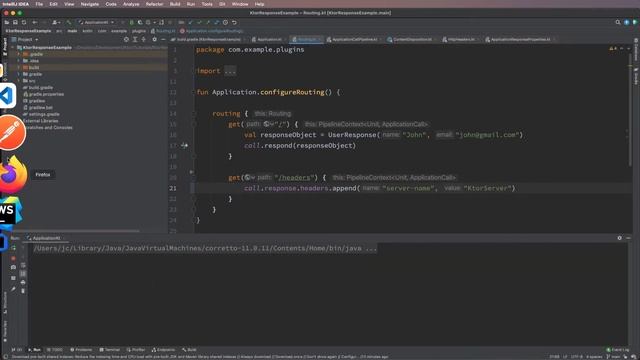Click the Search Everywhere magnifier icon
Screen dimensions: 640x360
(618, 22)
